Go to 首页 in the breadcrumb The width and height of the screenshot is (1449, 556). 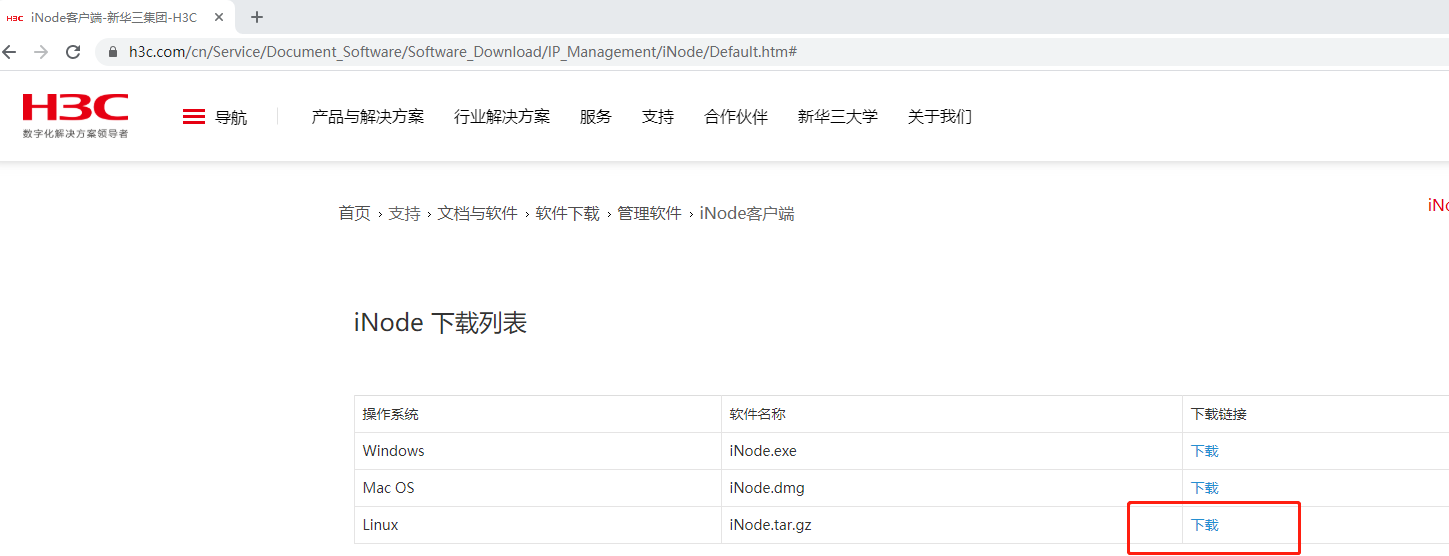[x=354, y=213]
